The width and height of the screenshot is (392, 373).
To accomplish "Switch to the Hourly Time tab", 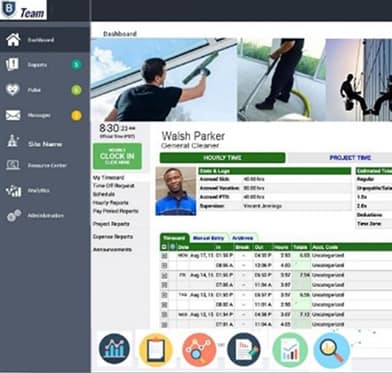I will pyautogui.click(x=222, y=158).
